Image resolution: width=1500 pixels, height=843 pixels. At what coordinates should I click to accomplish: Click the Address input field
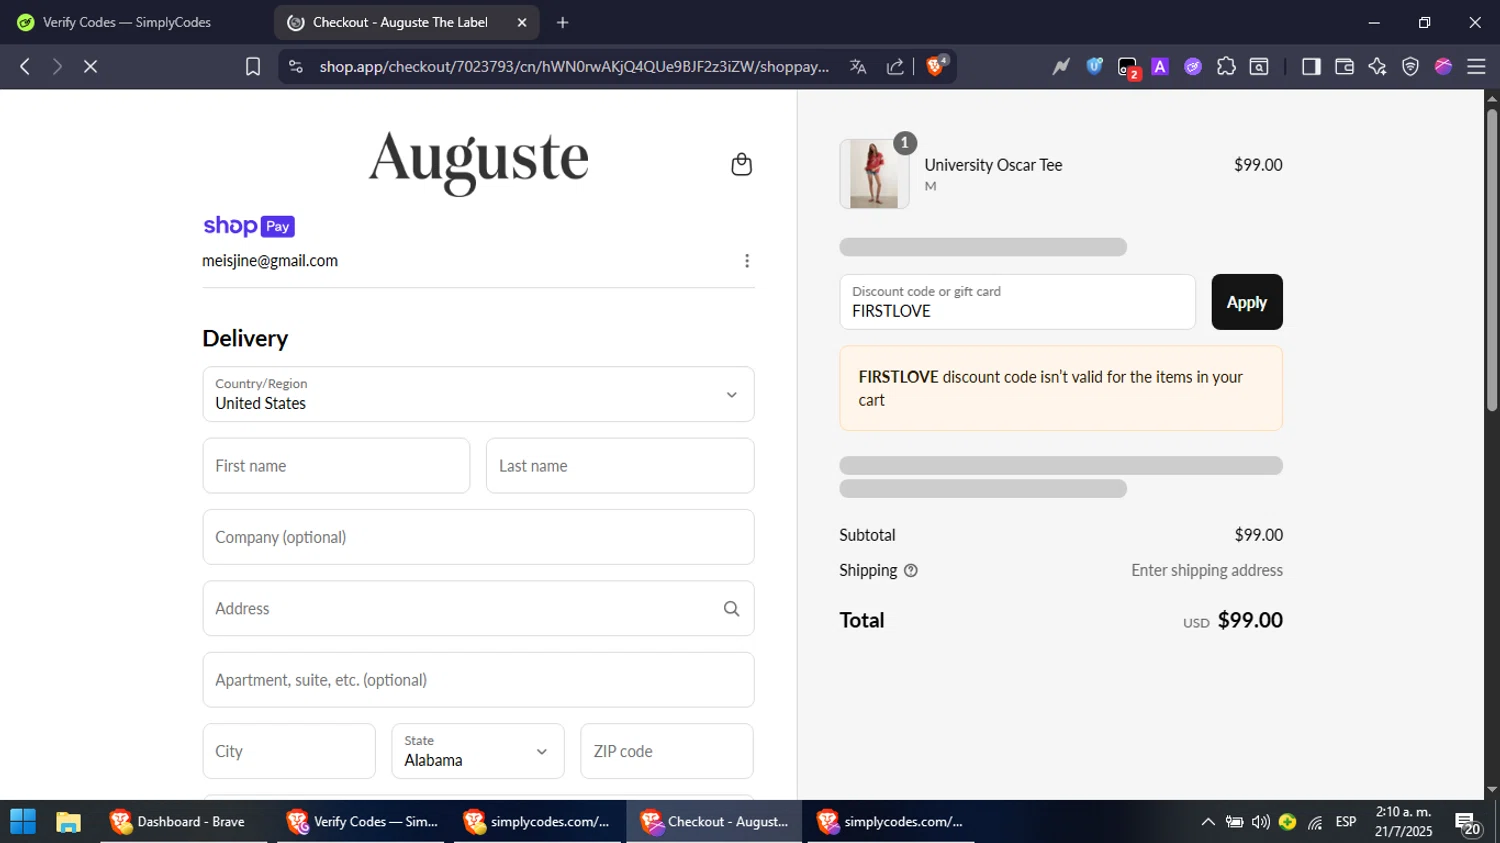click(x=478, y=609)
